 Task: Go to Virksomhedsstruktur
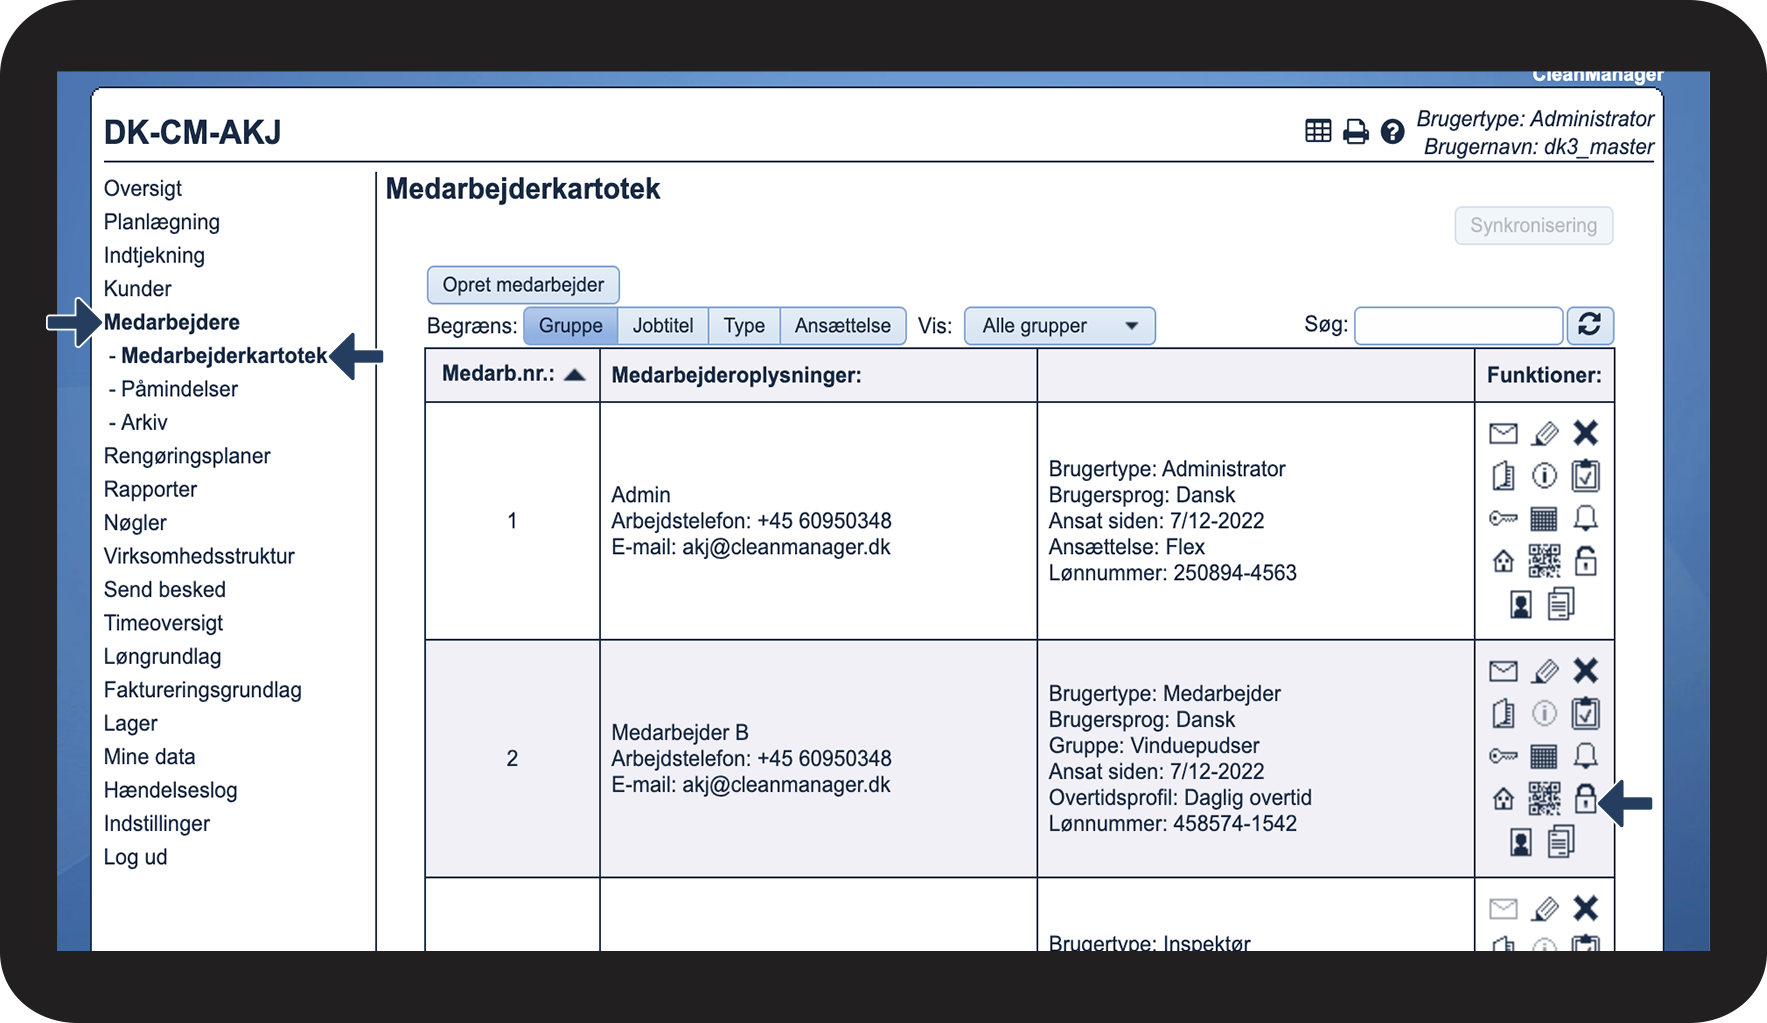tap(199, 556)
